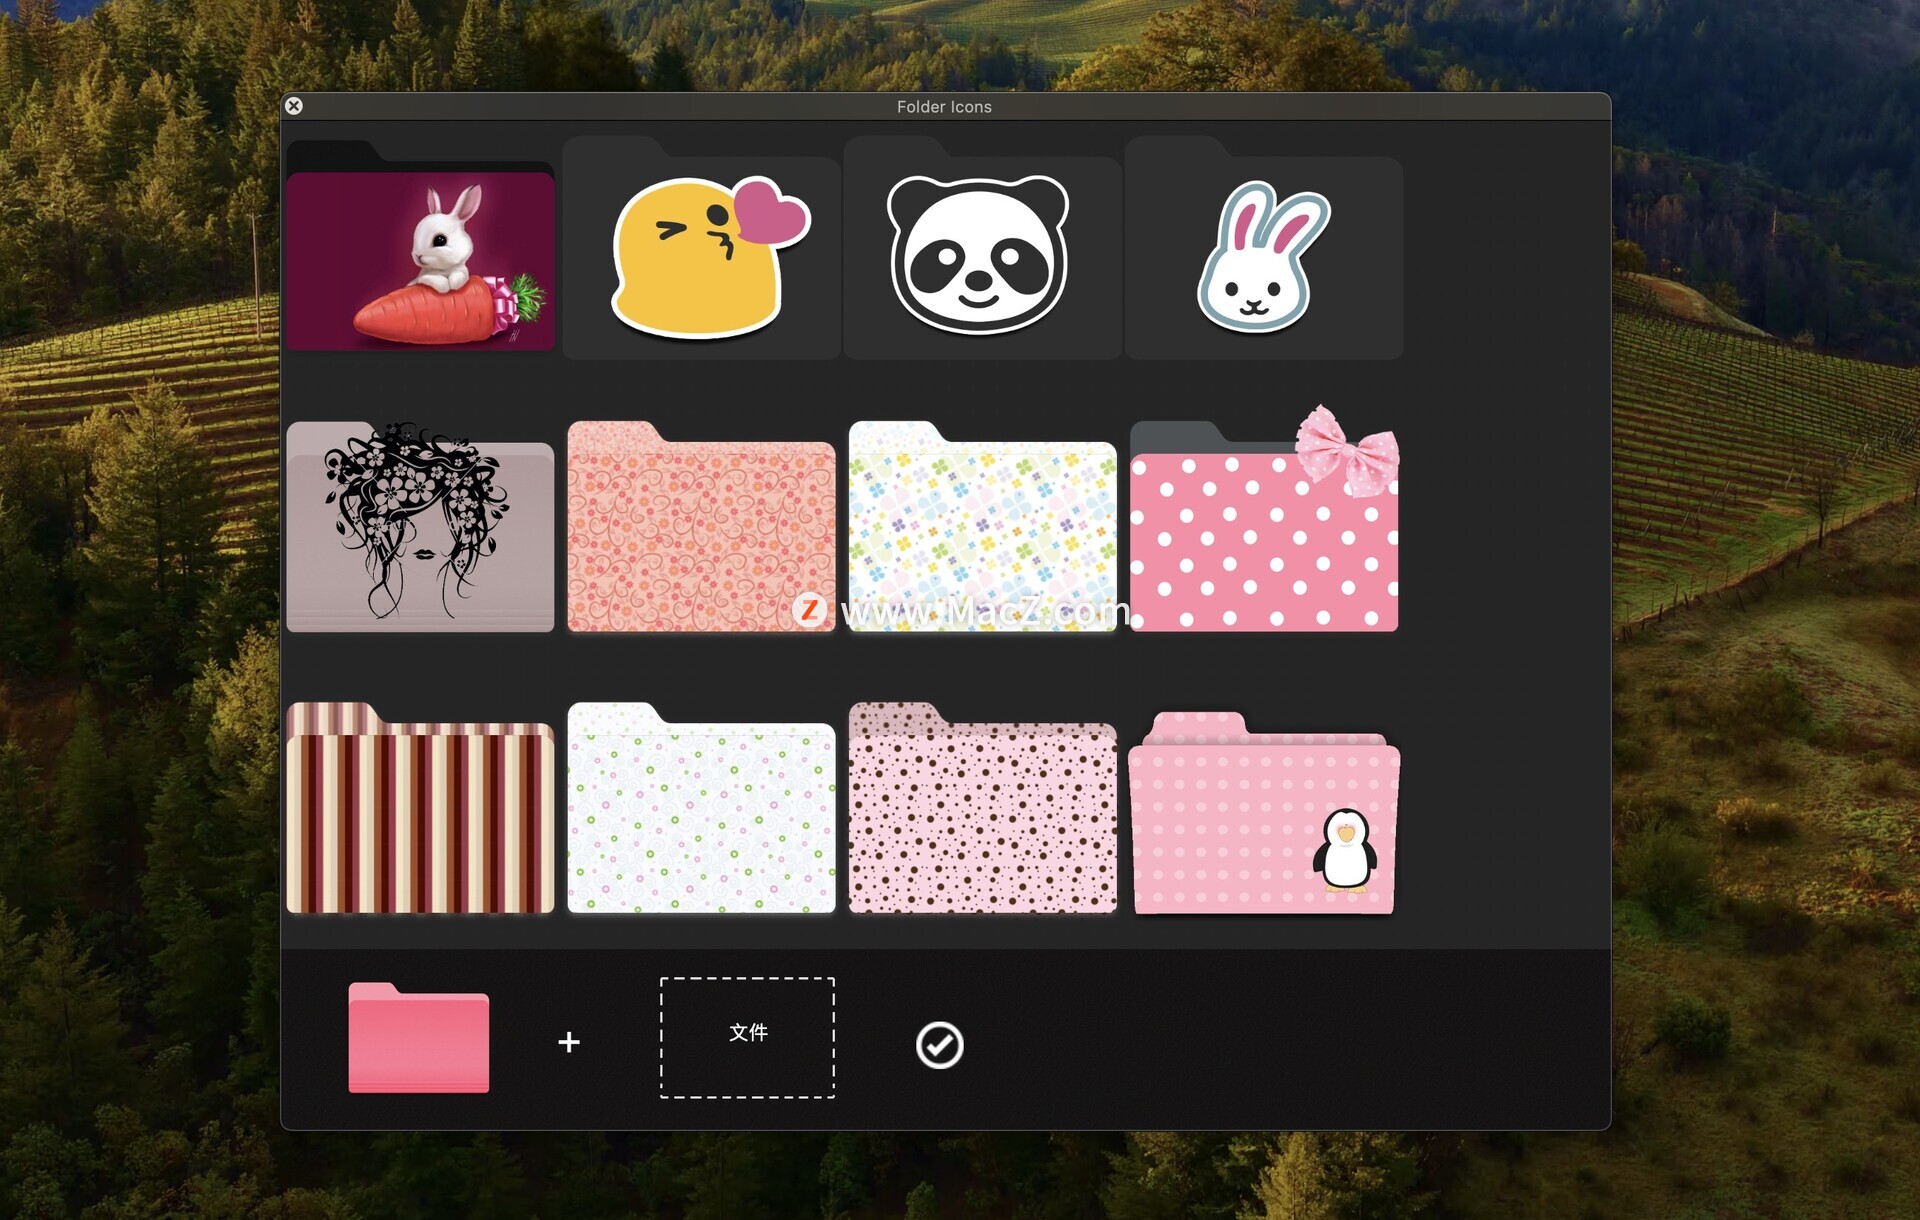Screen dimensions: 1920x1220
Task: Choose the floral-hair woman silhouette folder icon
Action: 420,527
